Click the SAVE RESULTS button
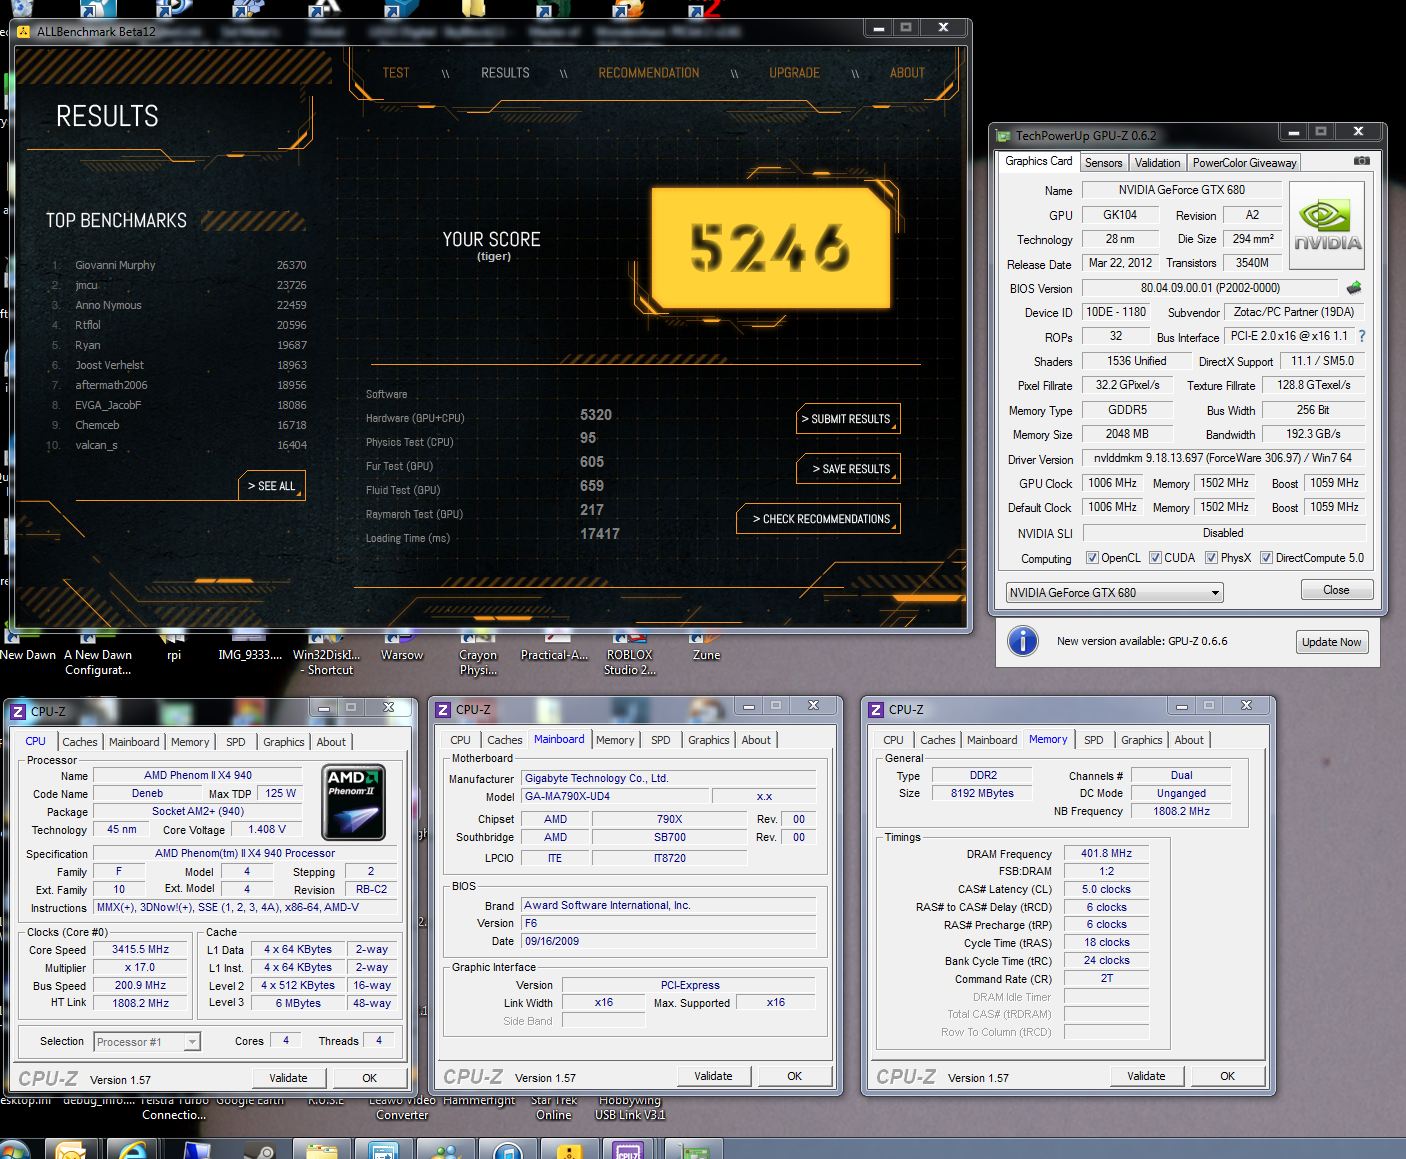Viewport: 1406px width, 1159px height. tap(849, 469)
